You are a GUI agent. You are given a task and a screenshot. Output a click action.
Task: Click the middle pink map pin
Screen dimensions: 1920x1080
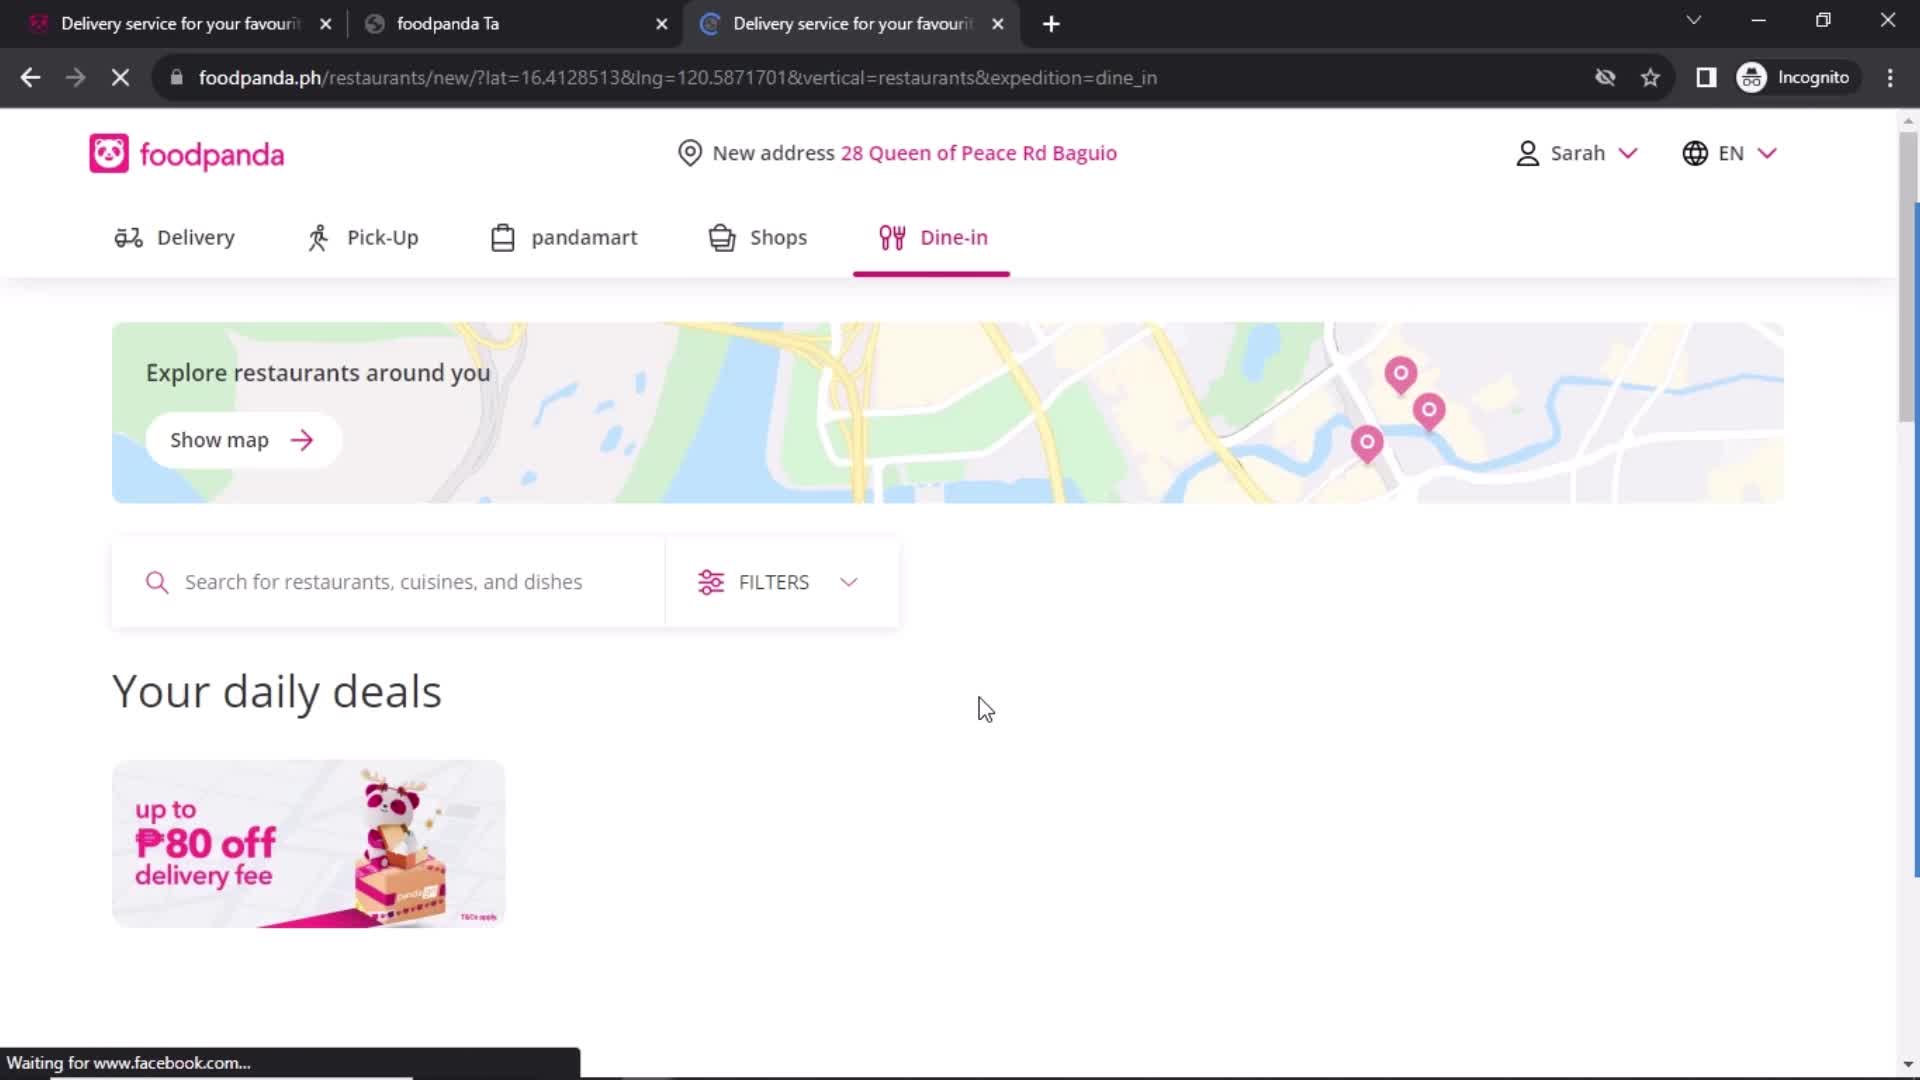coord(1429,411)
